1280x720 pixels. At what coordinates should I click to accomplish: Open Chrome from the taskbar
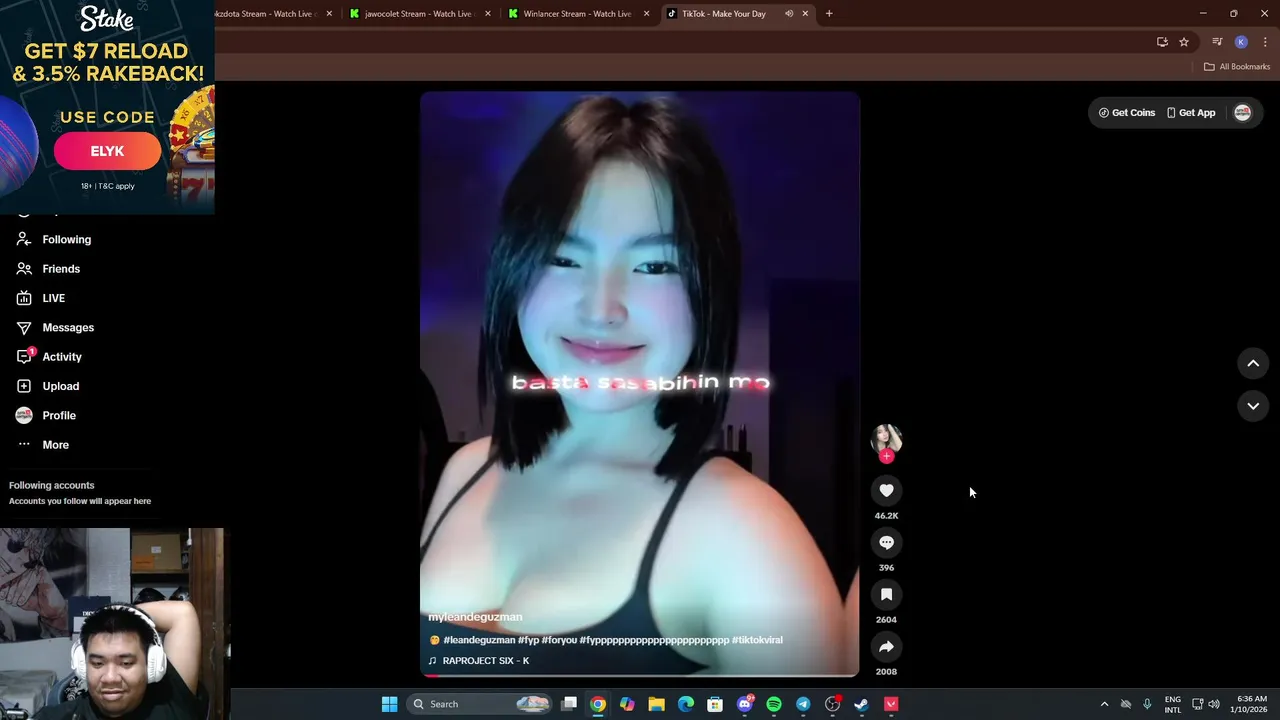click(x=597, y=704)
